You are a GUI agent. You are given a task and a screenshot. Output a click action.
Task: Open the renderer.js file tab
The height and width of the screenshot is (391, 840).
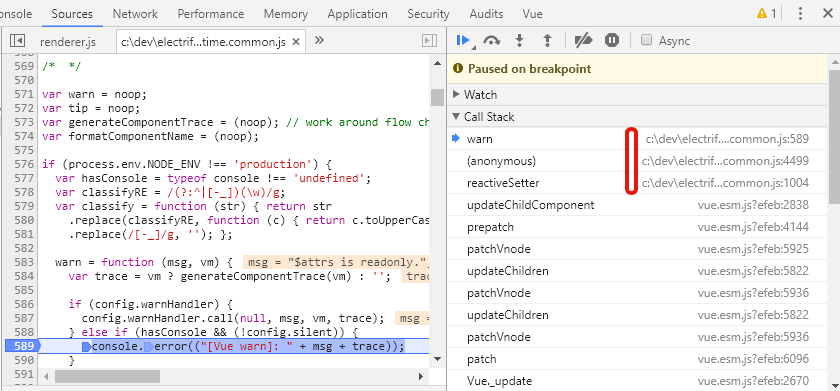pos(68,42)
